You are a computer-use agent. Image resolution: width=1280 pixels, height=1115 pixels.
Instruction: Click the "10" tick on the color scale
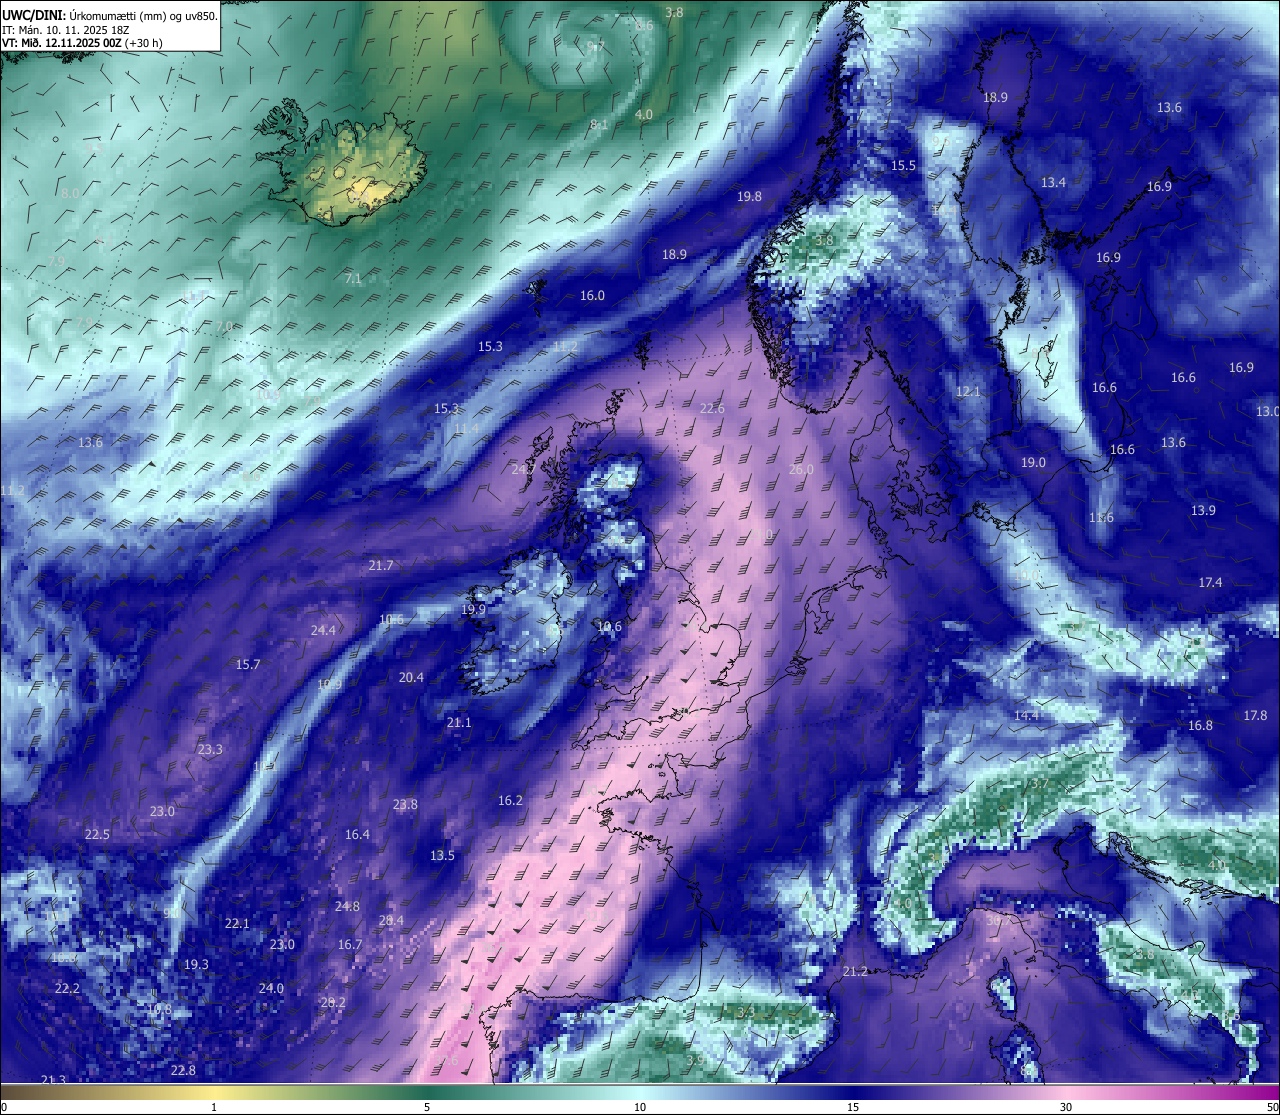[x=640, y=1107]
